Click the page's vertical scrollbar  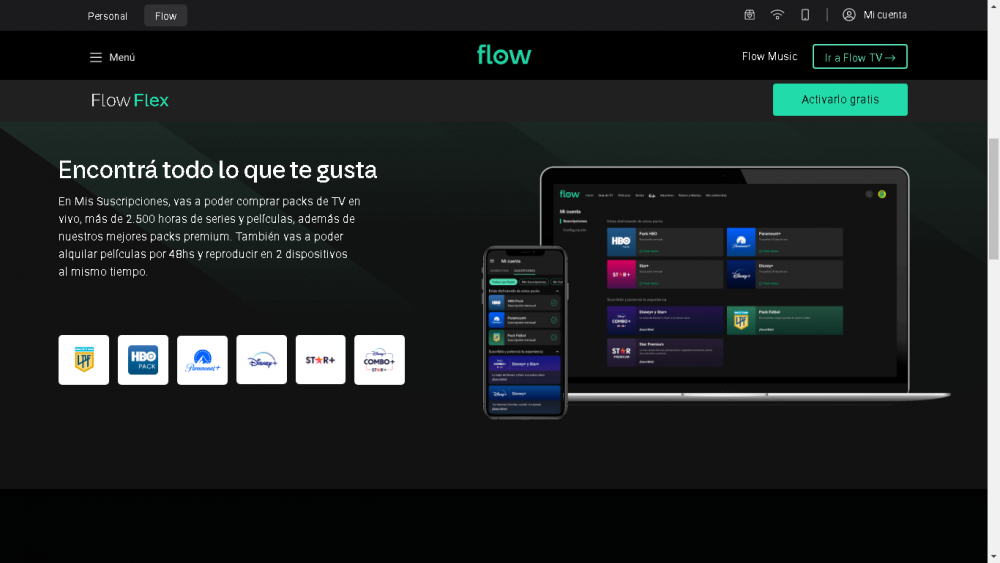(x=993, y=200)
